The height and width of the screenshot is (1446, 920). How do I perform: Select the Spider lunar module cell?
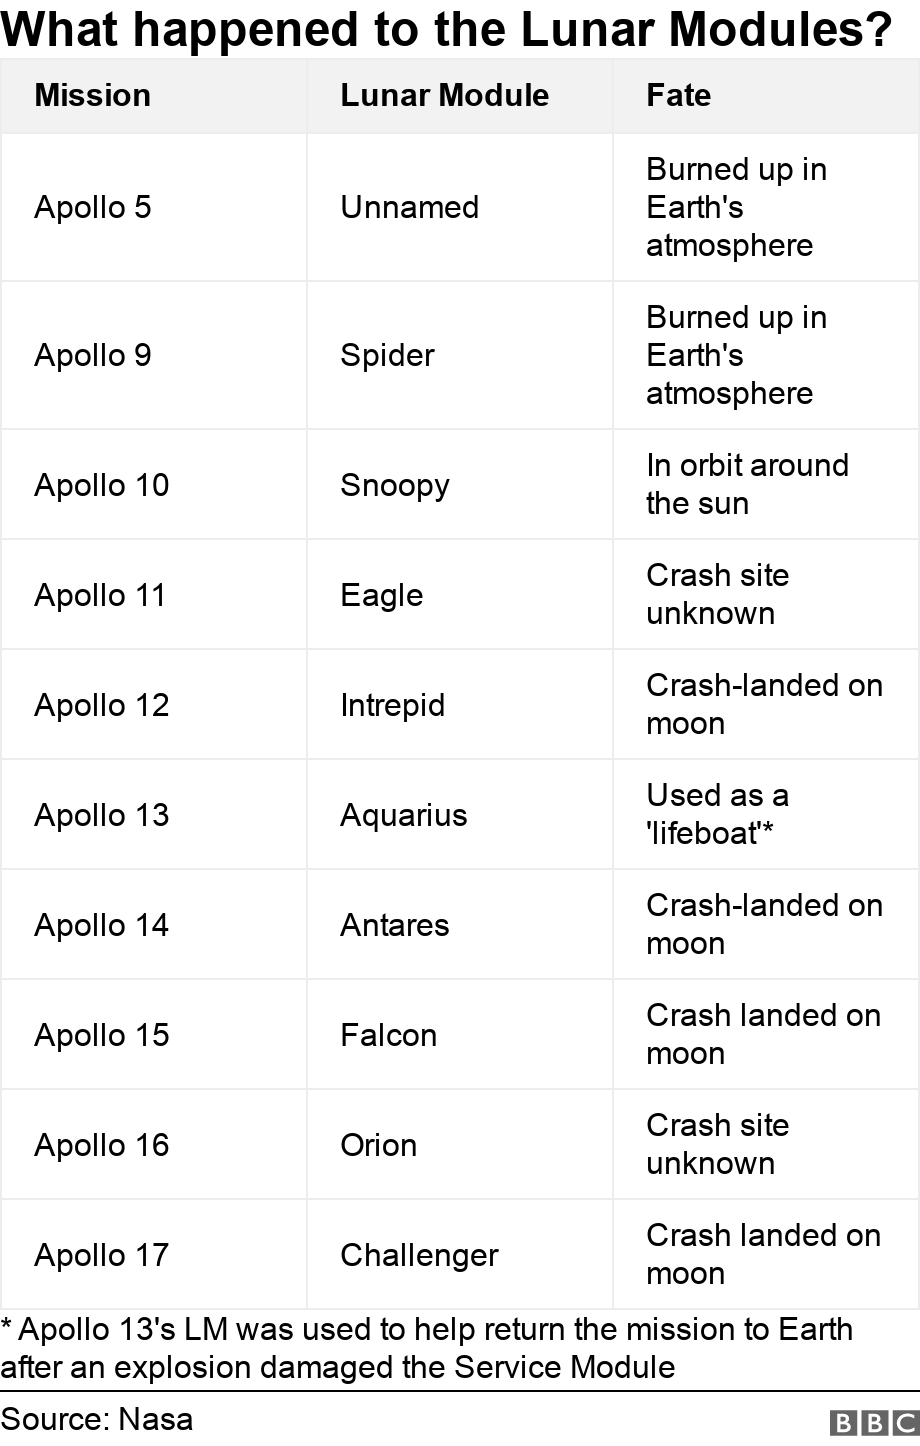pos(387,355)
